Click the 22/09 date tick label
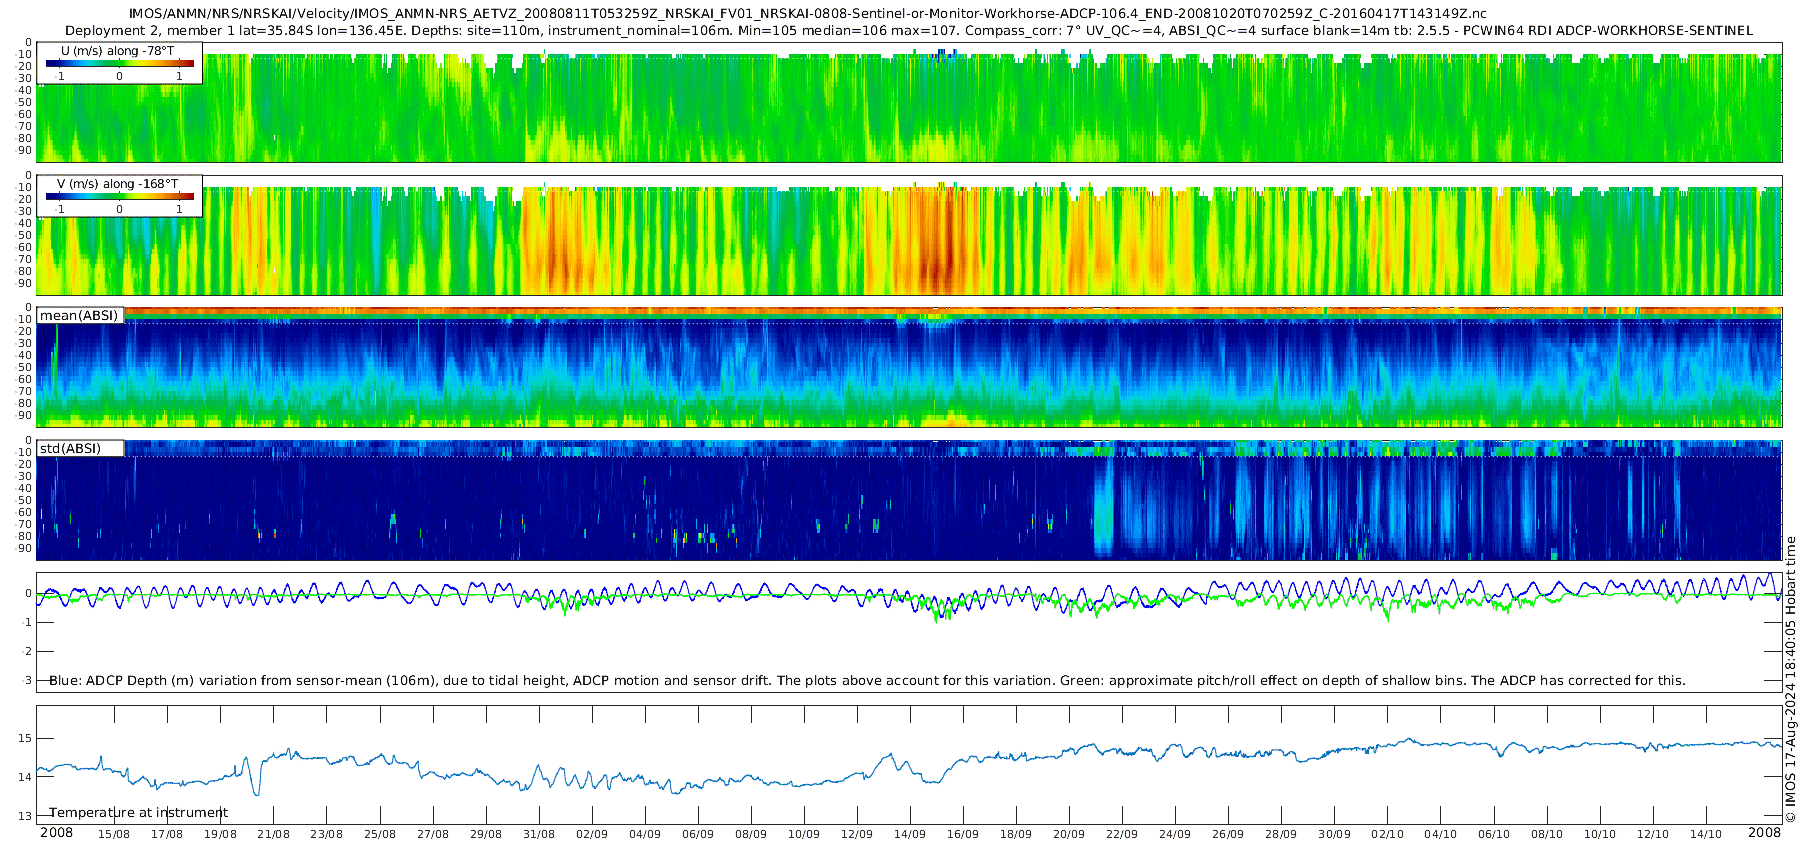This screenshot has width=1800, height=850. coord(1121,834)
